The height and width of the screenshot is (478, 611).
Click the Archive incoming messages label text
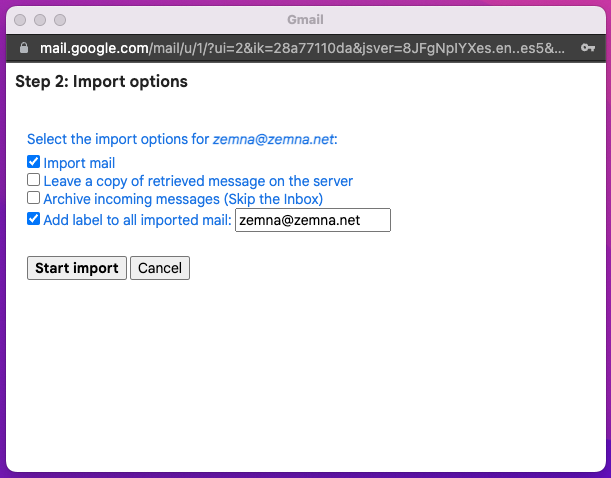[183, 199]
